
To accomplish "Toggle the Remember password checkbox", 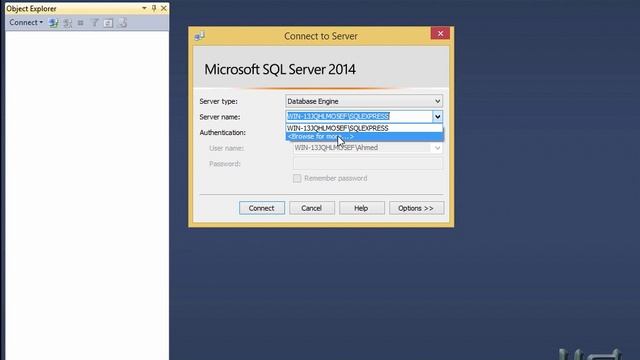I will 297,178.
